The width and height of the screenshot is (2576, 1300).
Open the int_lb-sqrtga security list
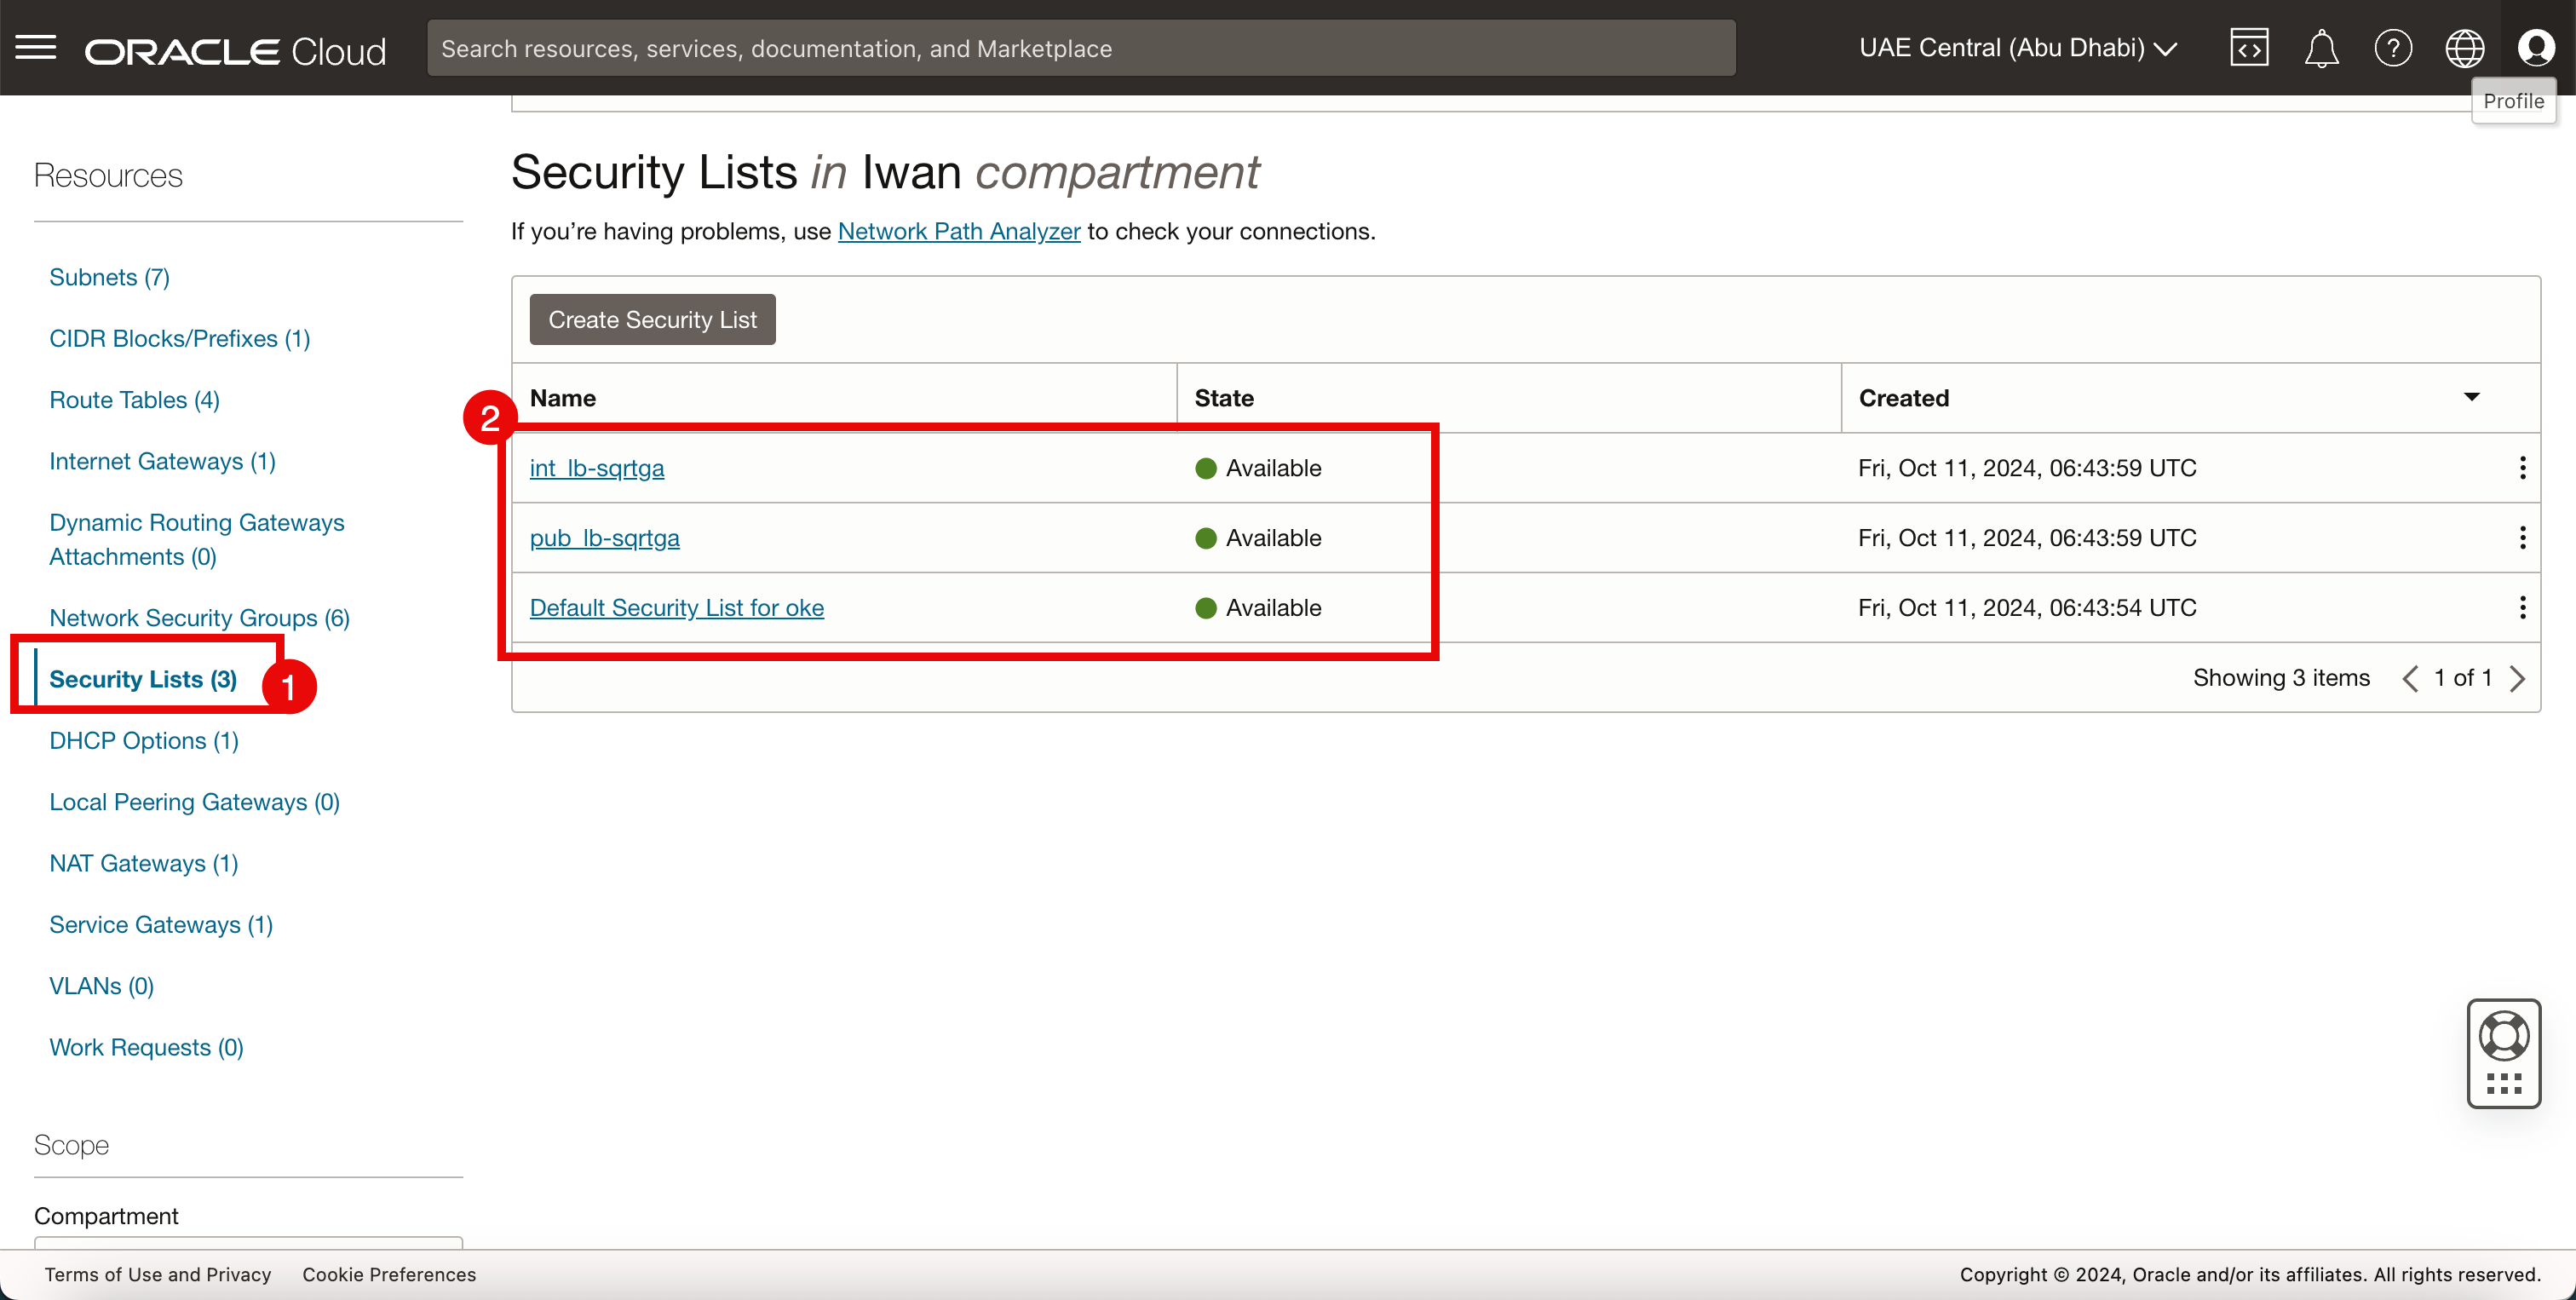[596, 468]
